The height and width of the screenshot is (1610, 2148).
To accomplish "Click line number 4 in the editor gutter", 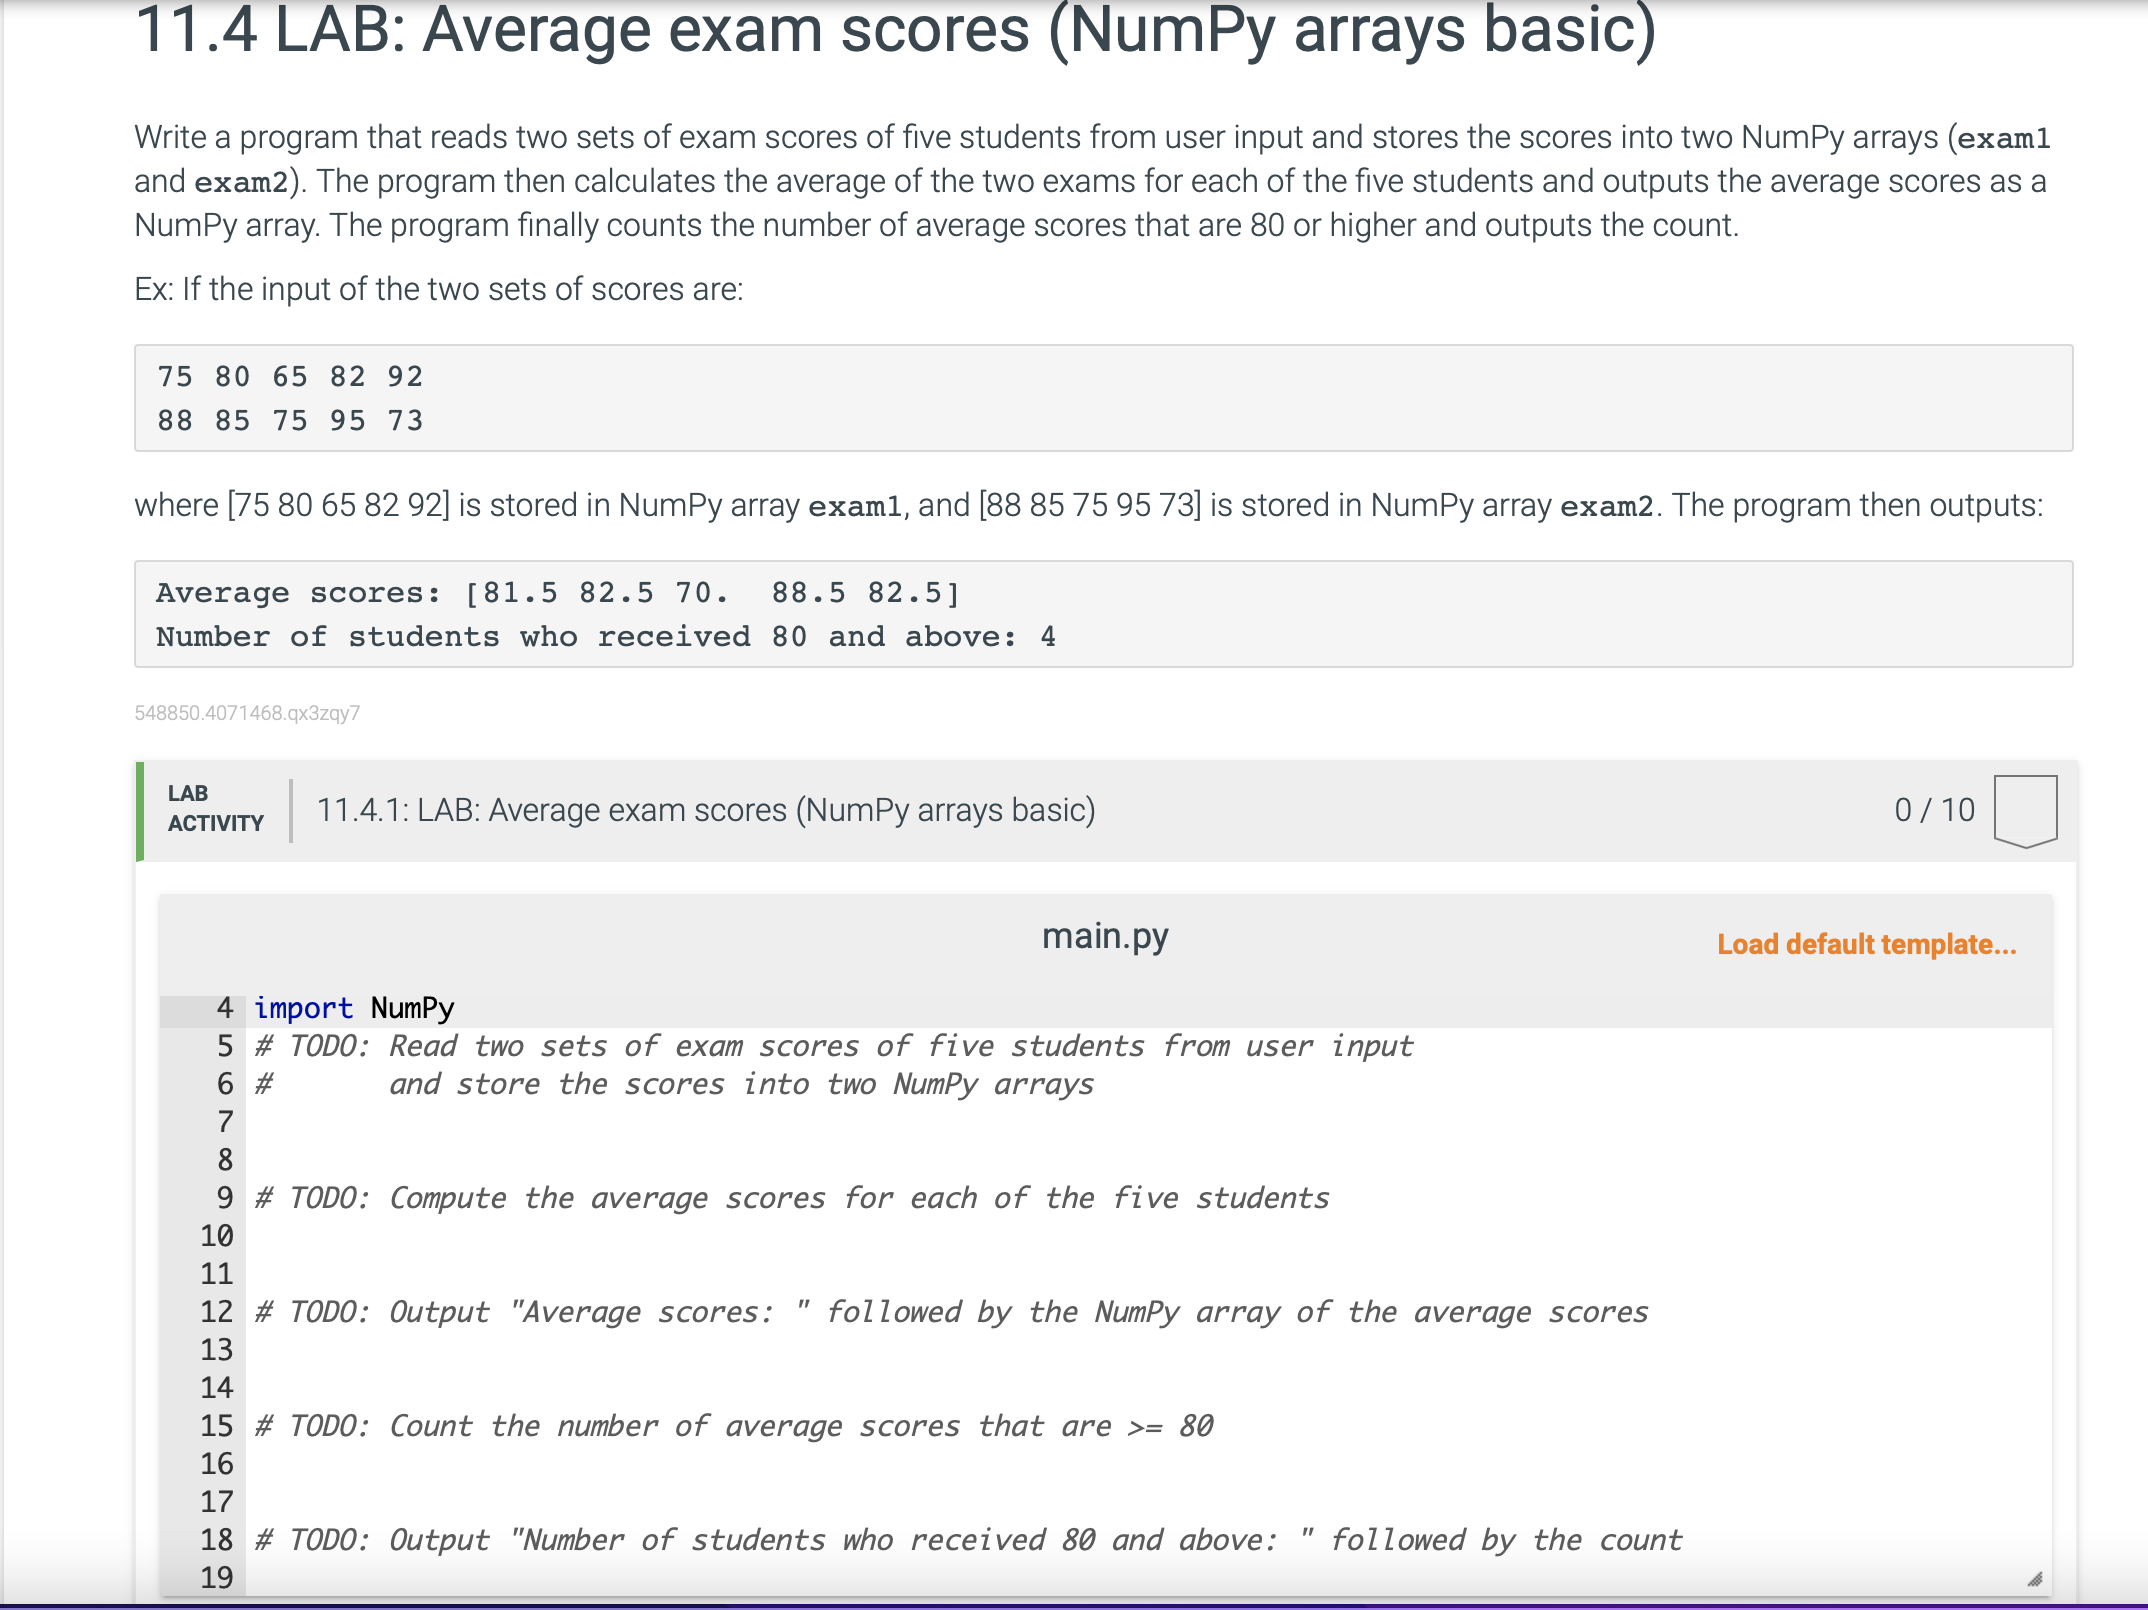I will coord(223,1008).
